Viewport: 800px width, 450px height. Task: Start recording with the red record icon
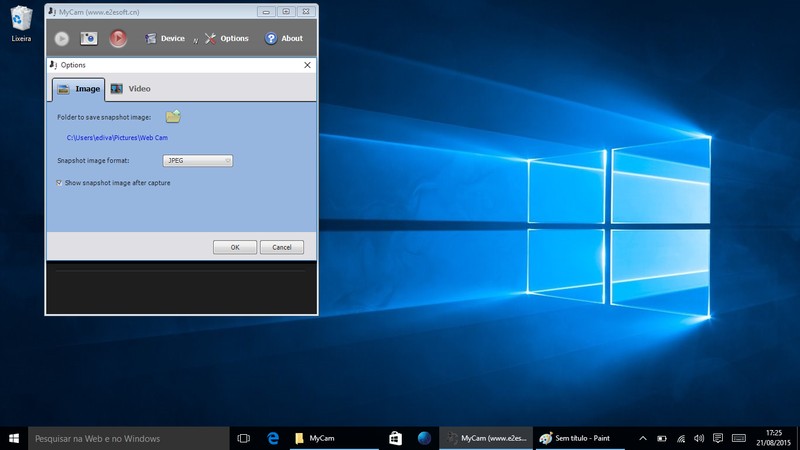[118, 39]
